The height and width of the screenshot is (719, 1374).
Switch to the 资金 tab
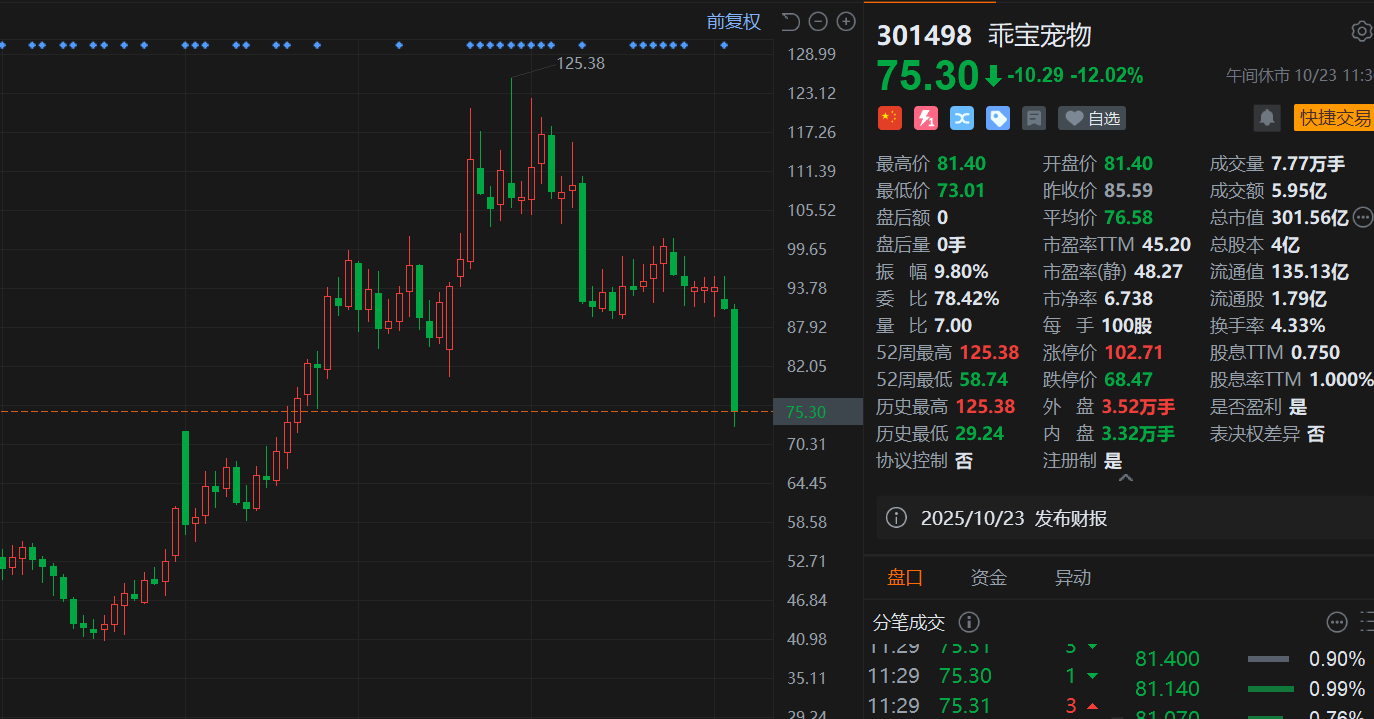coord(988,577)
